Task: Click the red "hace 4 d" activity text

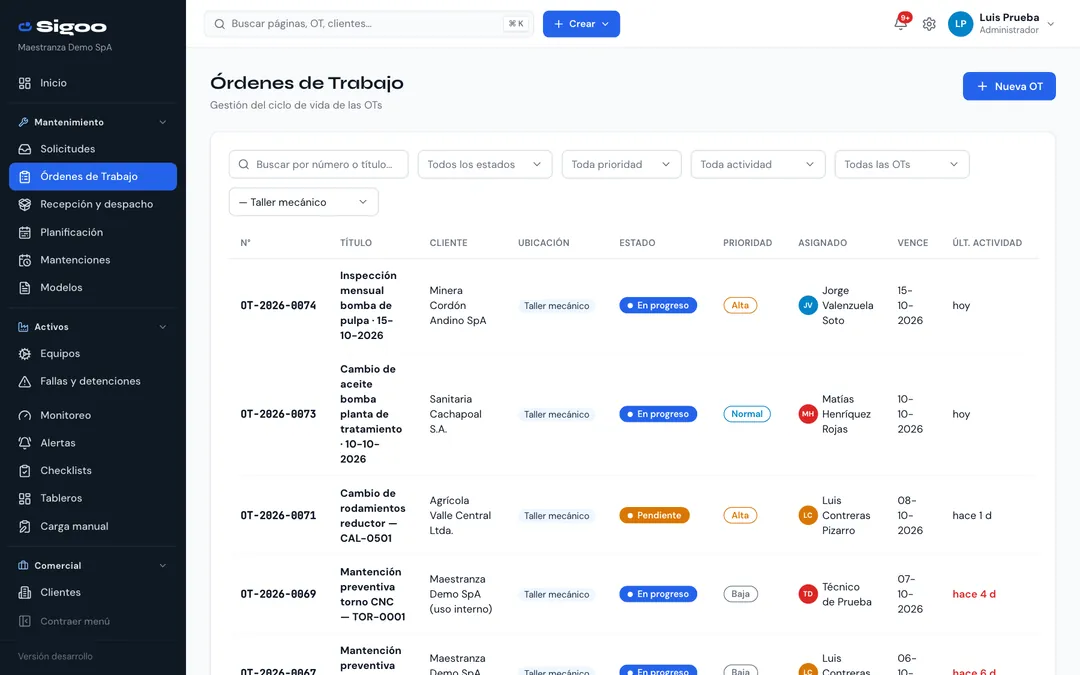Action: coord(974,594)
